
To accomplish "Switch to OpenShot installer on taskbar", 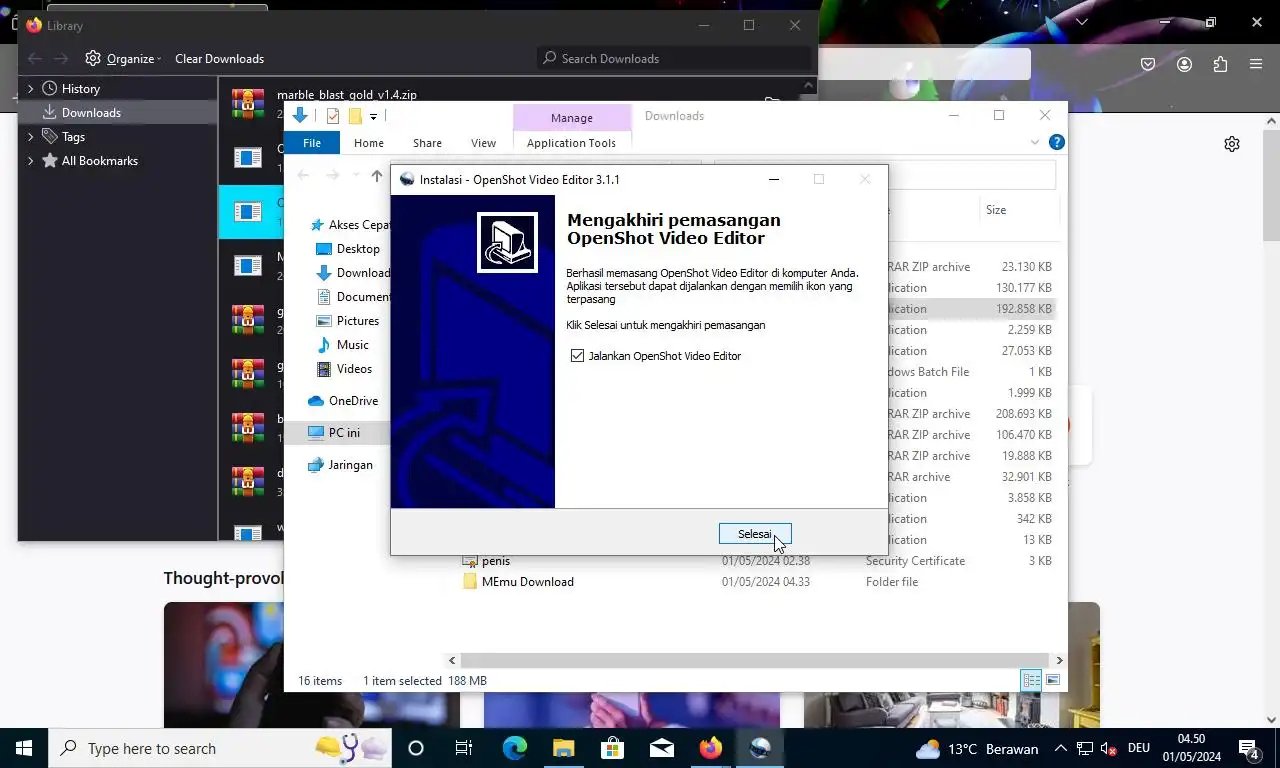I will (x=760, y=748).
